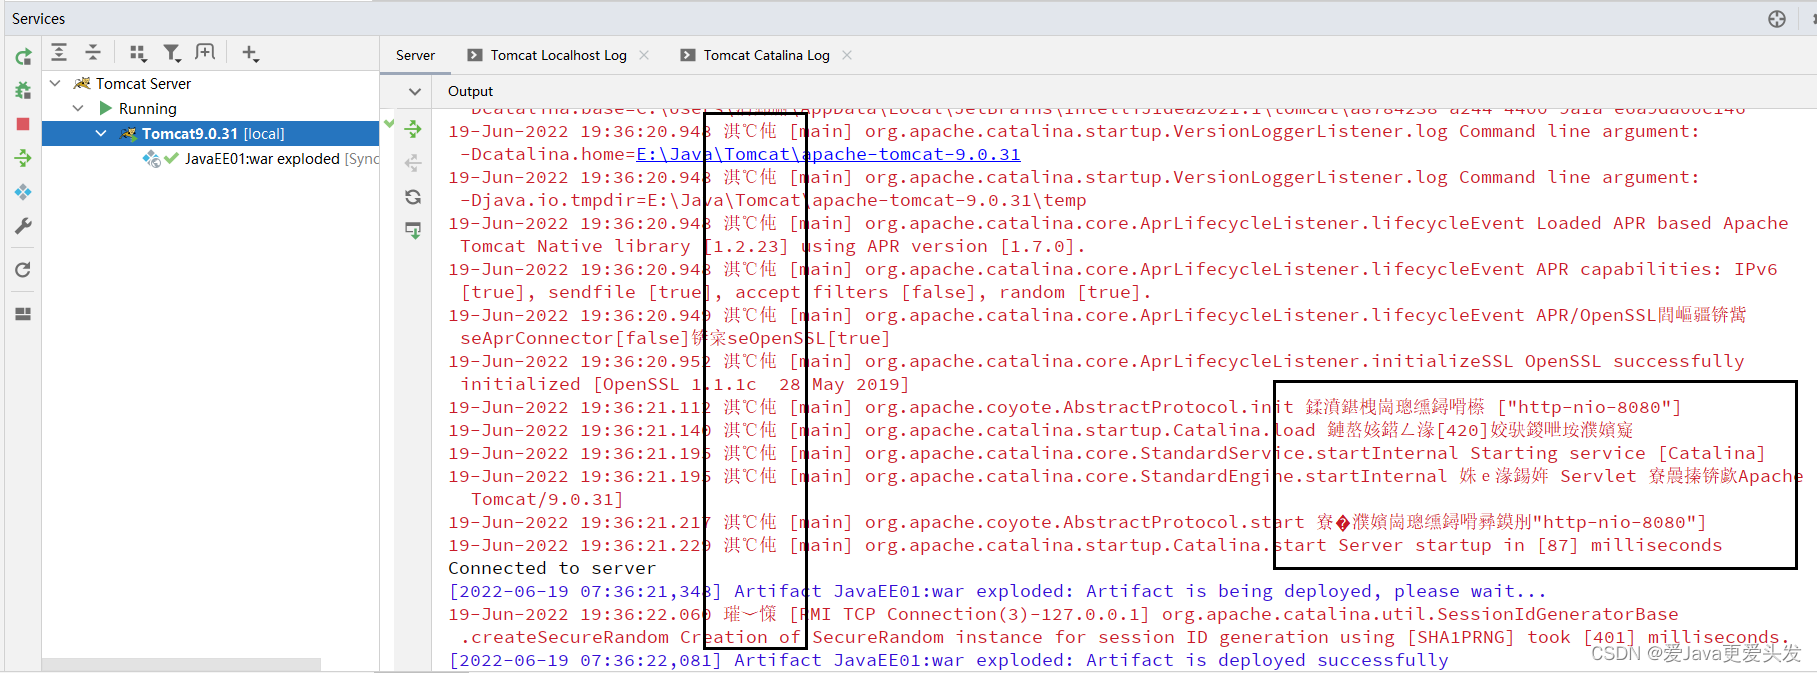Open the E:\Java\Tomcat\apache-tomcat-9.0.31 path link
This screenshot has height=673, width=1817.
coord(828,154)
